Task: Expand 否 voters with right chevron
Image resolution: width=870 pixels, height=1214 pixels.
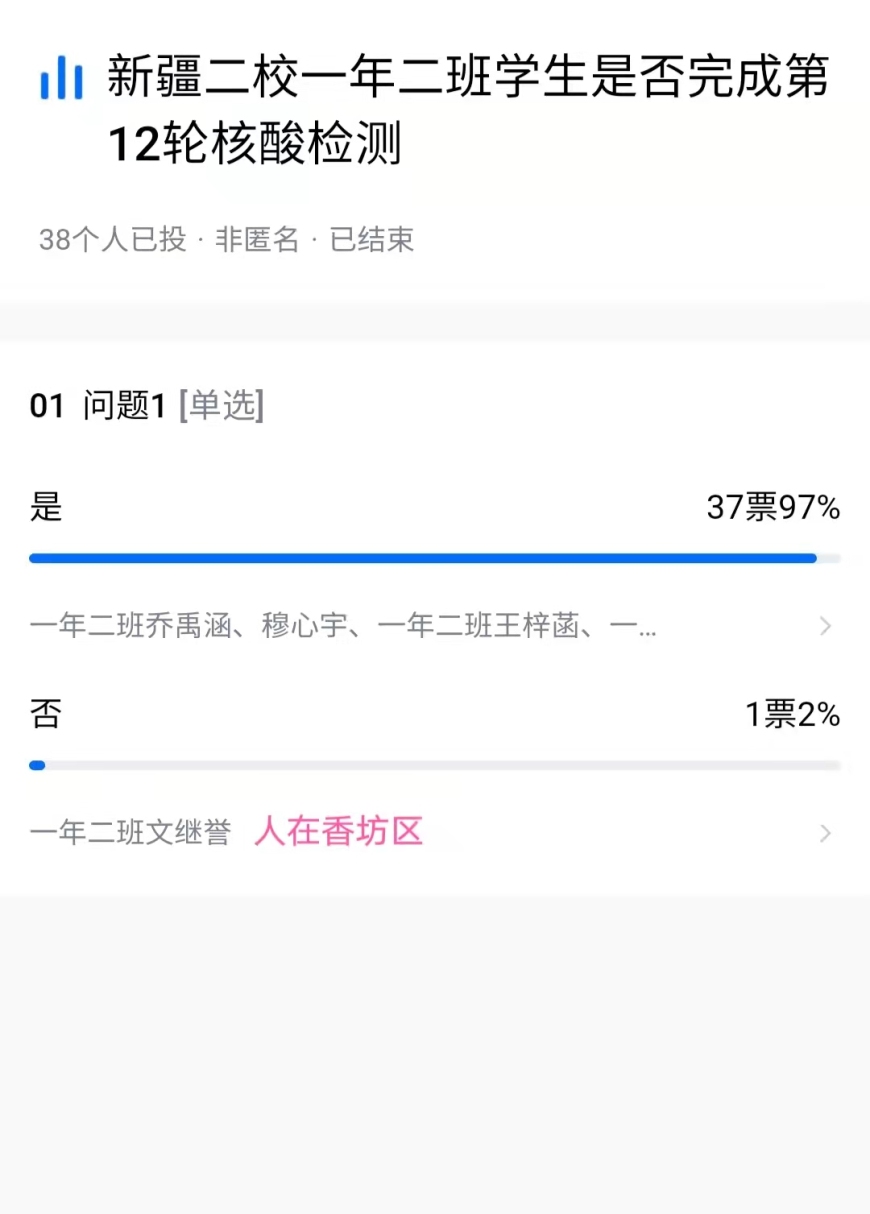Action: click(825, 833)
